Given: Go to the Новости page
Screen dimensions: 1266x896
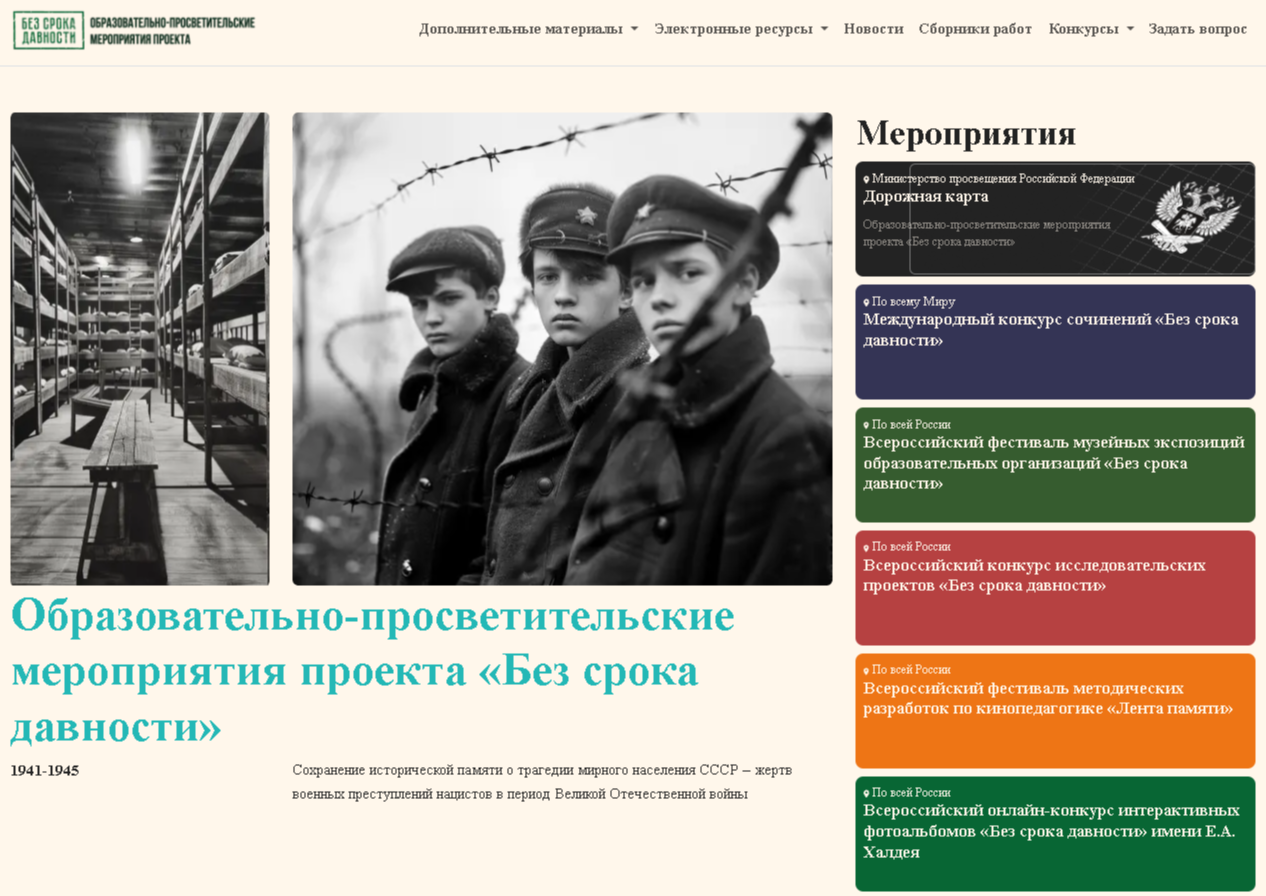Looking at the screenshot, I should 873,29.
